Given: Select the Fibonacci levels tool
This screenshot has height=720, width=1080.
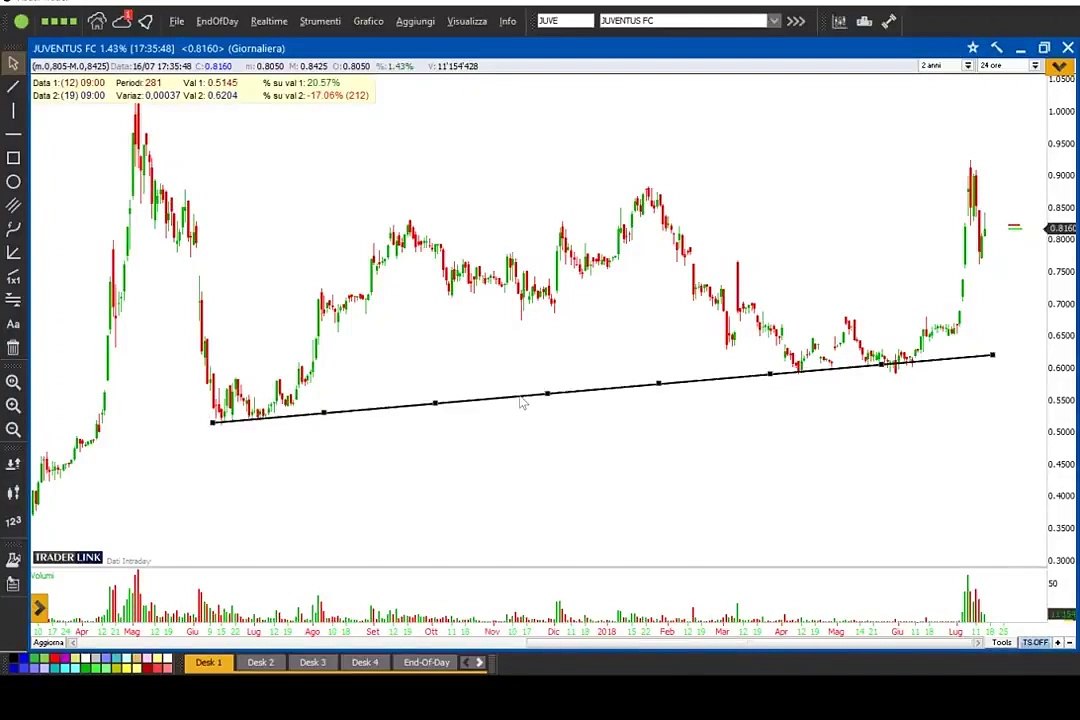Looking at the screenshot, I should coord(13,300).
